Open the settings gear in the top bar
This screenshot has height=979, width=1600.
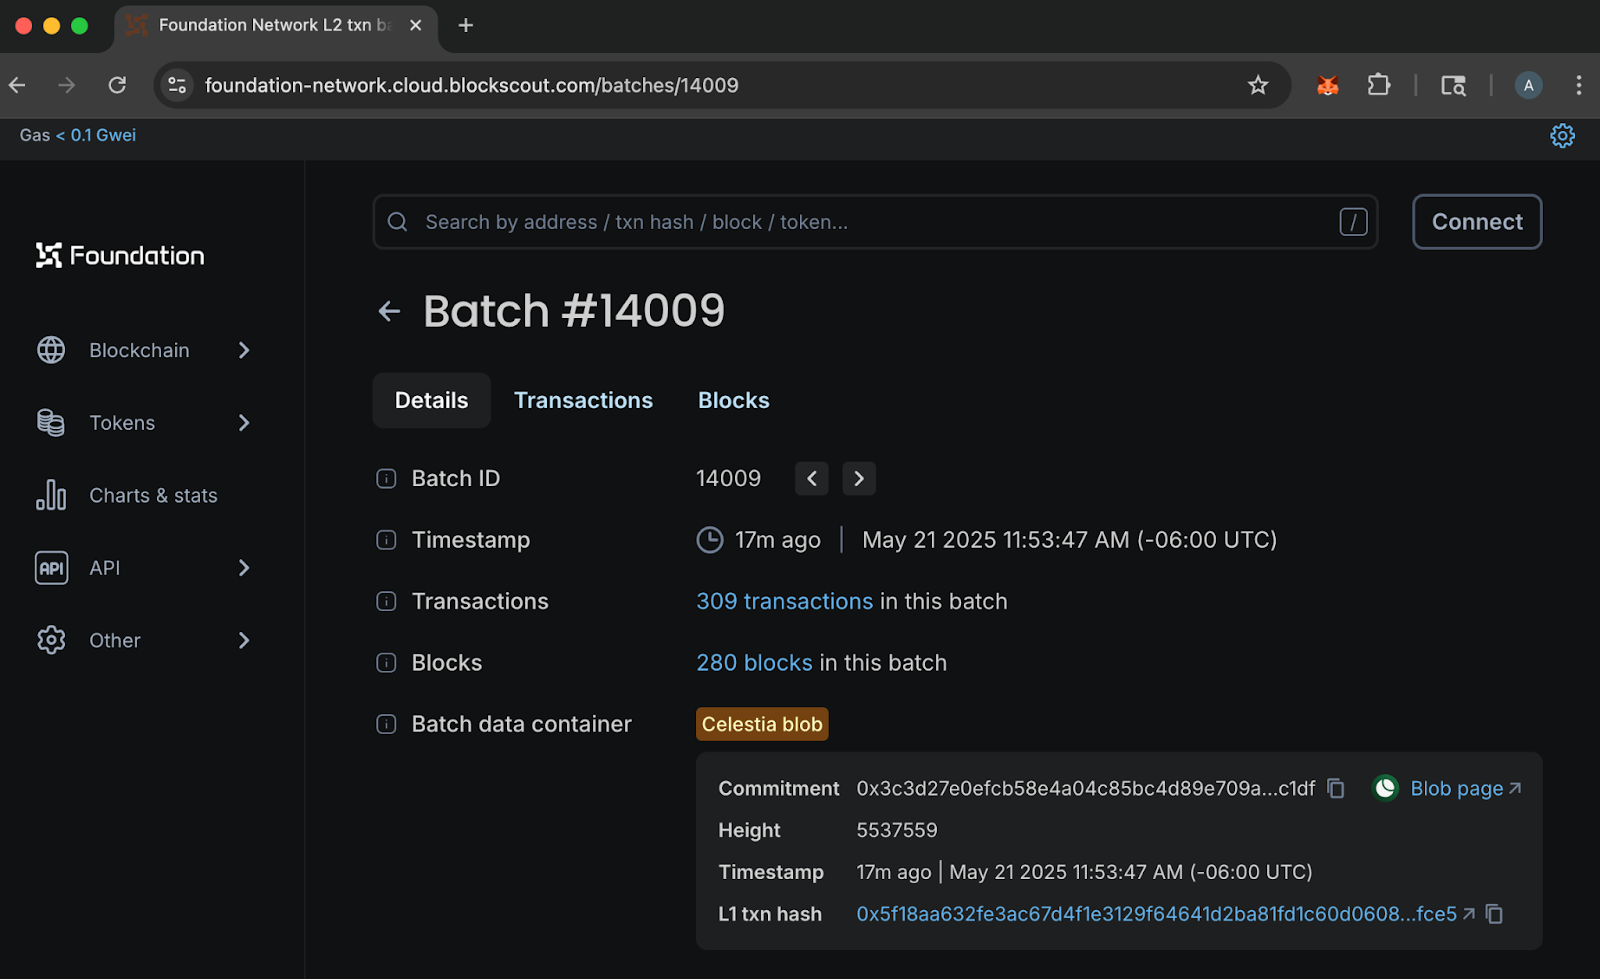pos(1562,136)
